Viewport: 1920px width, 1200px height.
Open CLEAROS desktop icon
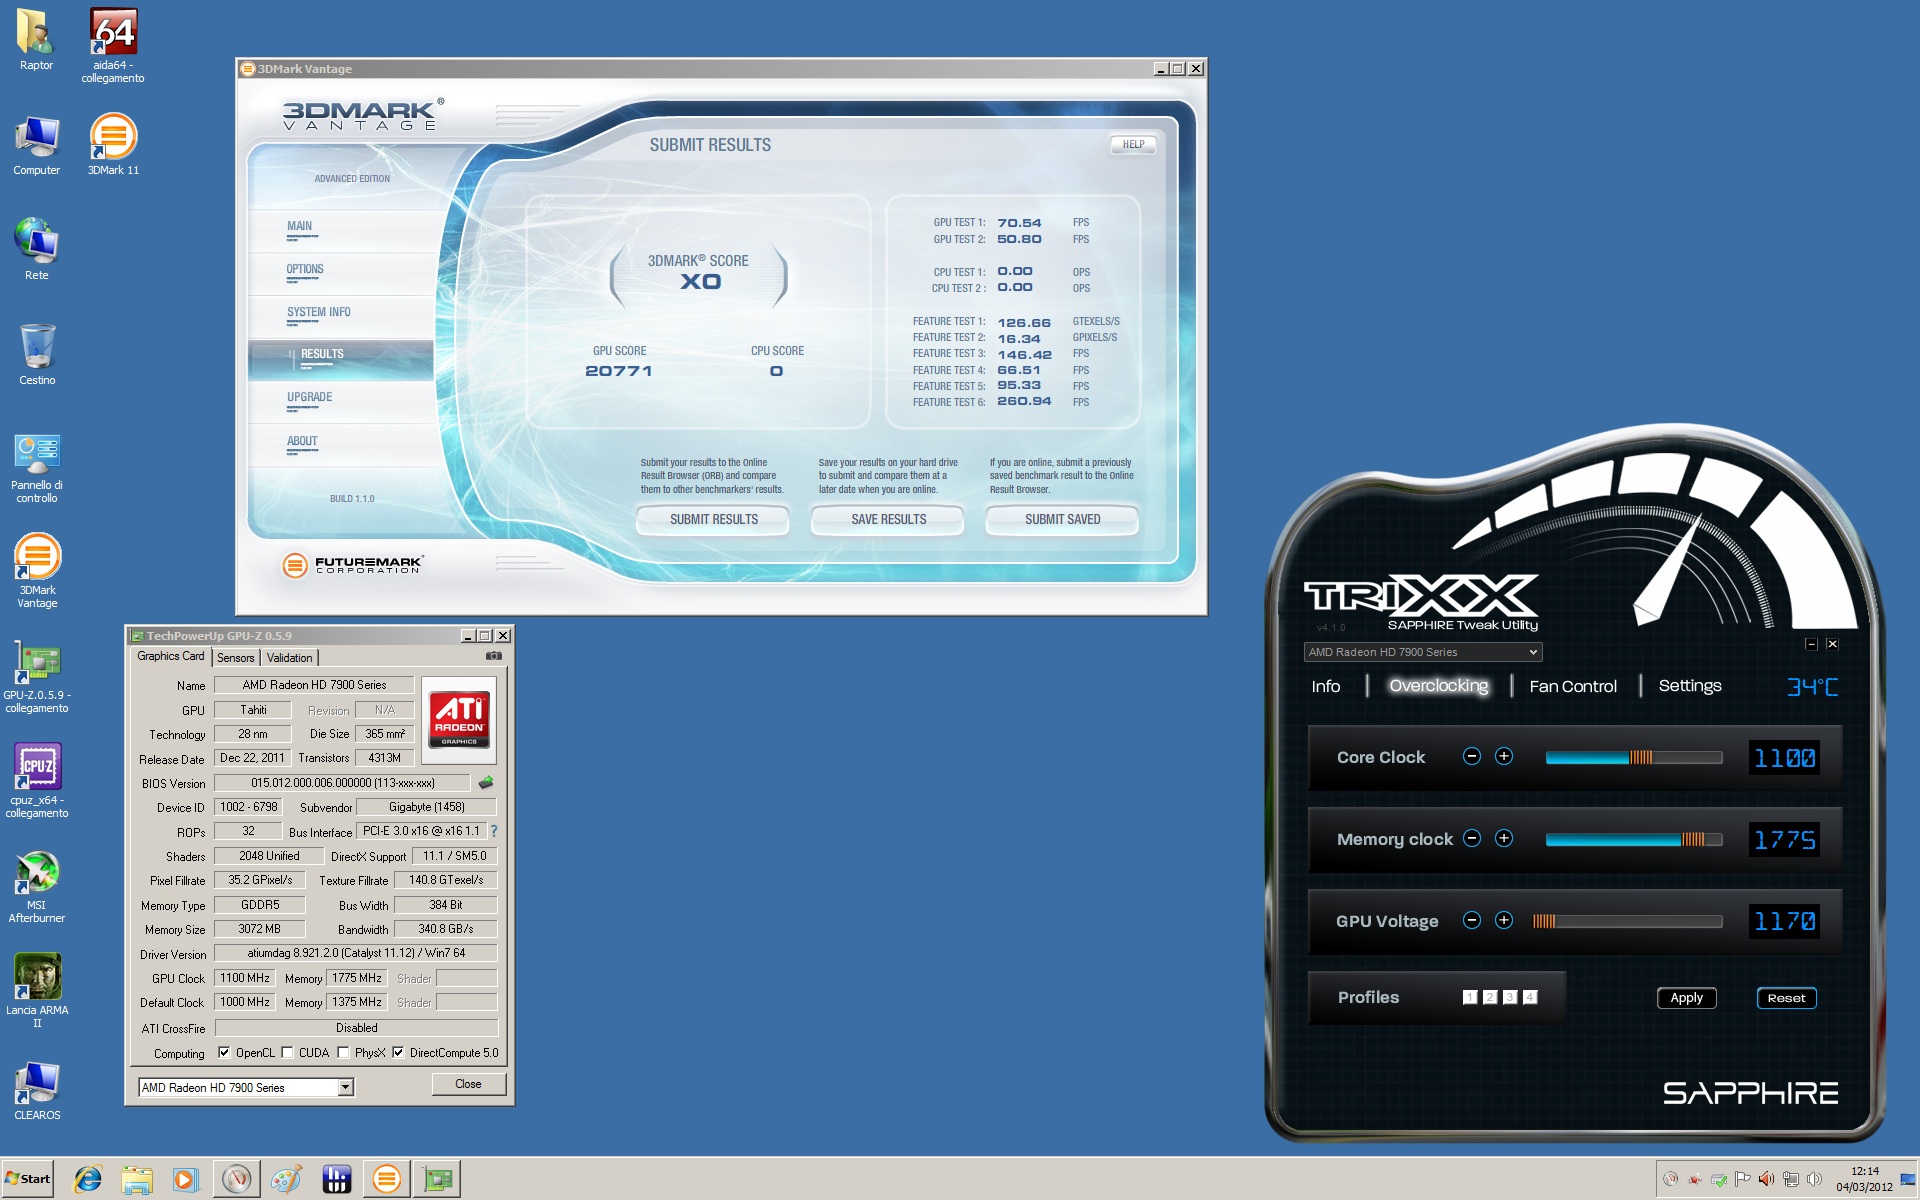click(x=36, y=1090)
